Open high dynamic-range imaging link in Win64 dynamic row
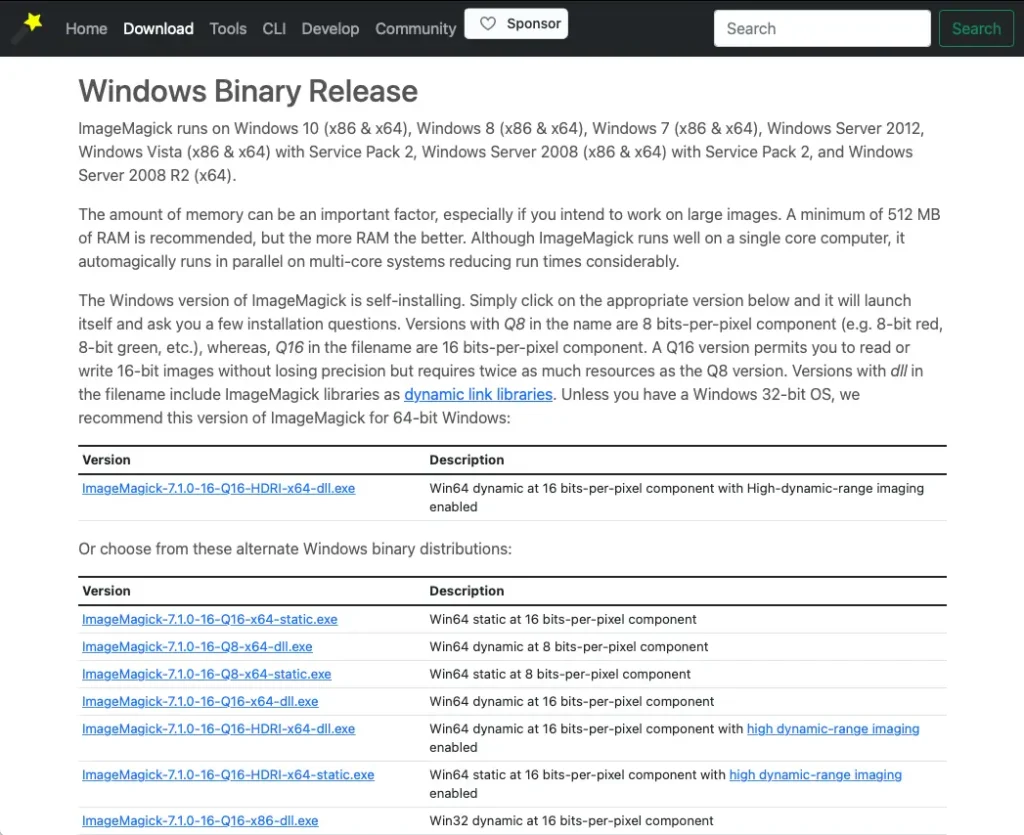The width and height of the screenshot is (1024, 835). [x=833, y=729]
